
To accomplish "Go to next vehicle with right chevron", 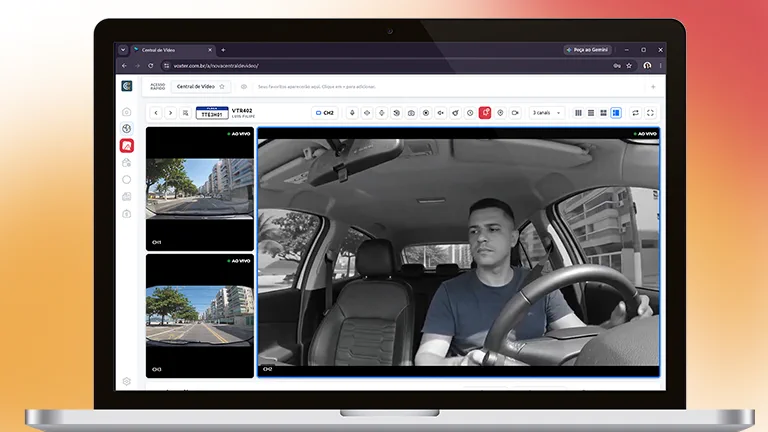I will tap(170, 113).
